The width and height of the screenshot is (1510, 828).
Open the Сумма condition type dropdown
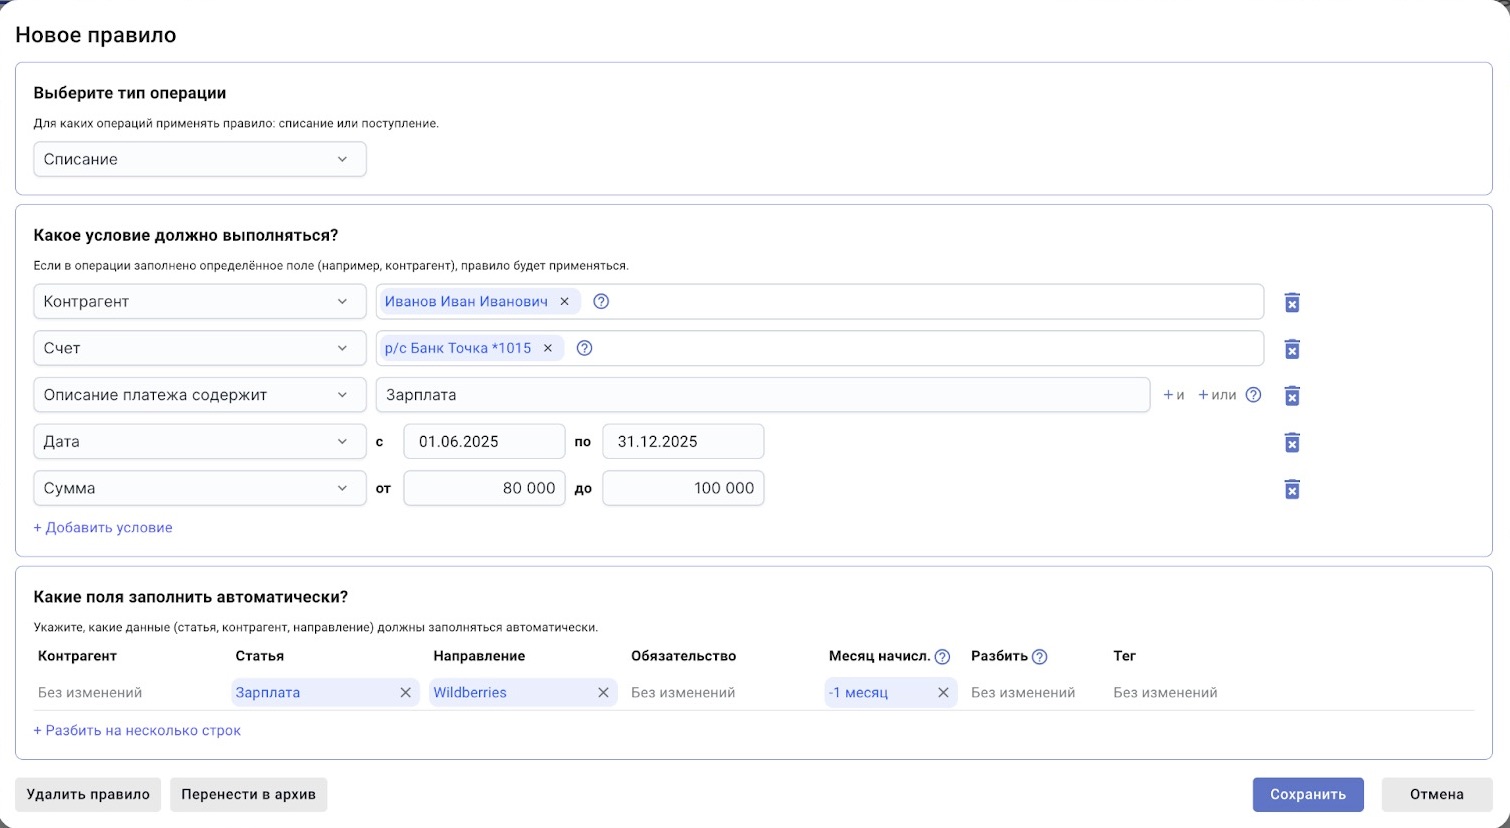199,488
